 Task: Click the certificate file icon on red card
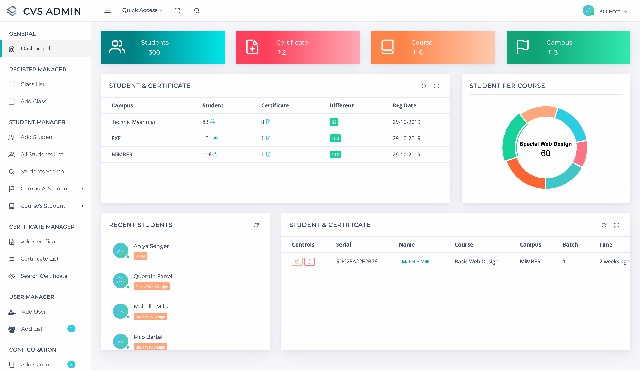click(x=252, y=47)
